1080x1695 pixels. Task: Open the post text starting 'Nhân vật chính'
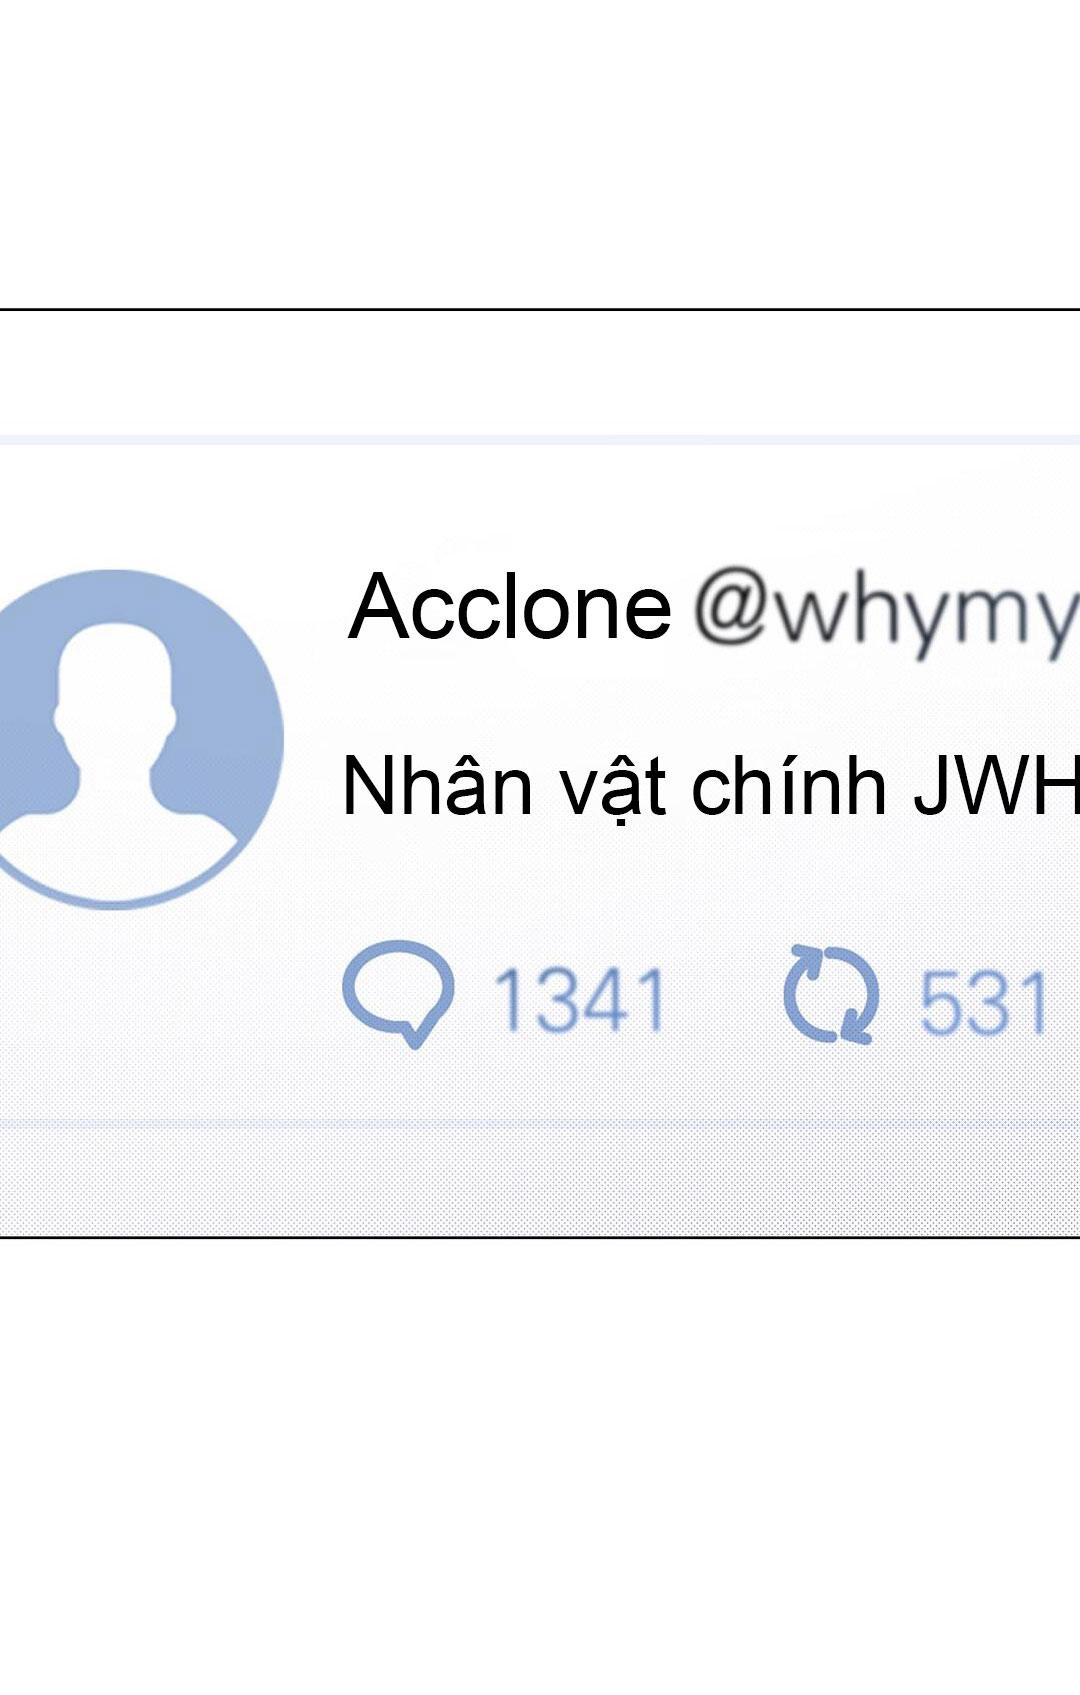tap(711, 789)
